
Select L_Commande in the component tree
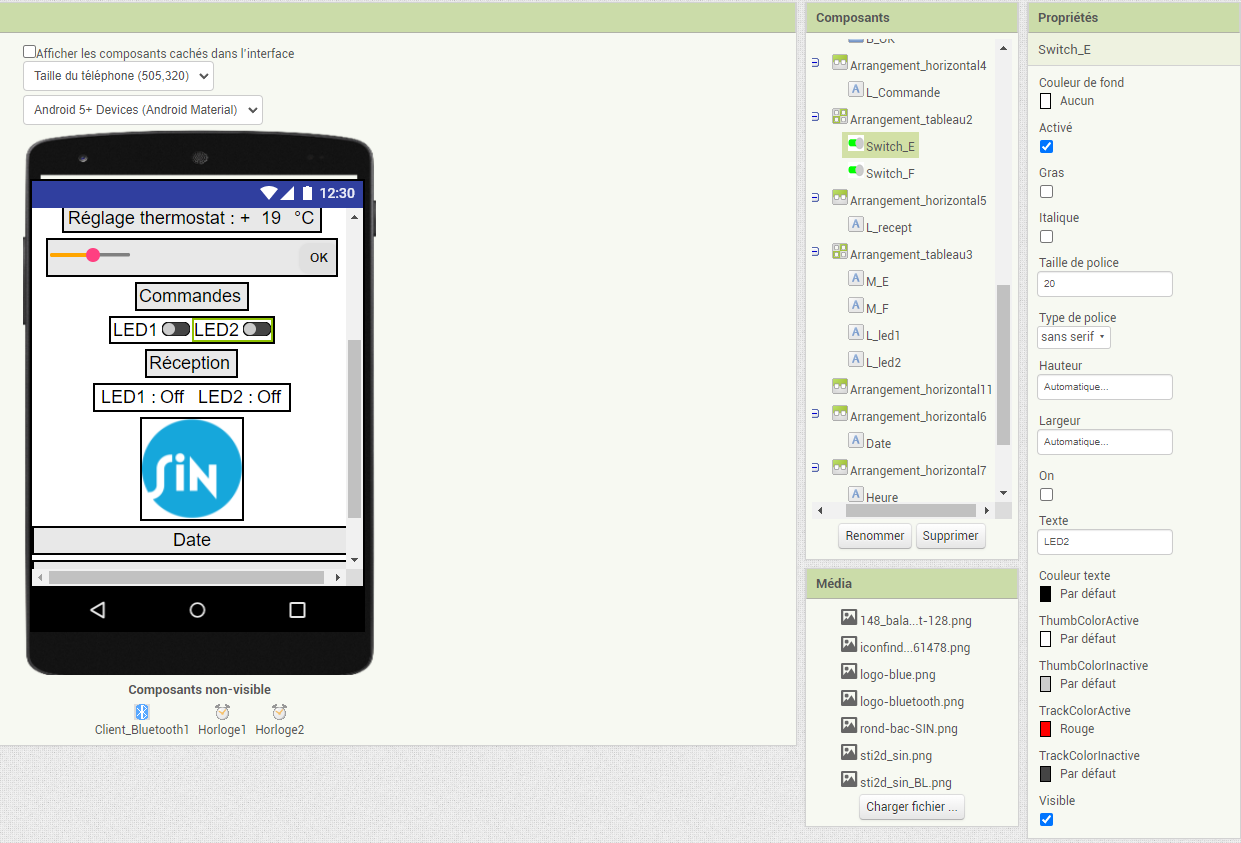[902, 92]
